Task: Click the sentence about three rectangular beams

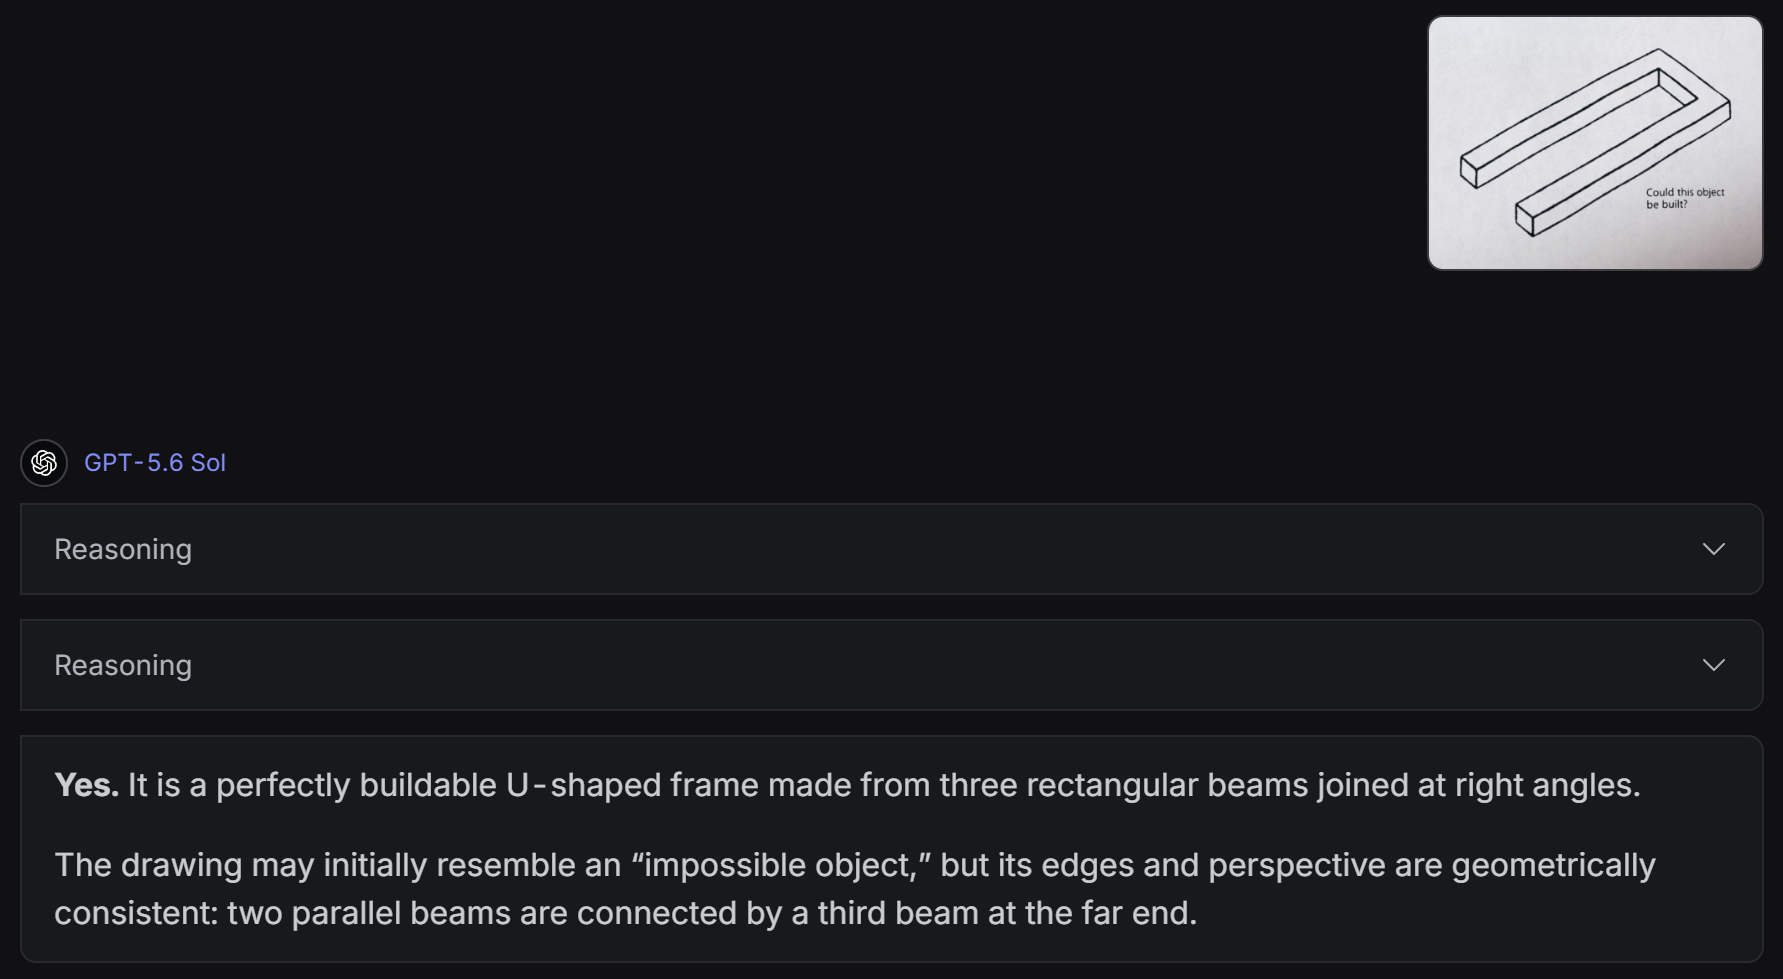Action: pos(884,785)
